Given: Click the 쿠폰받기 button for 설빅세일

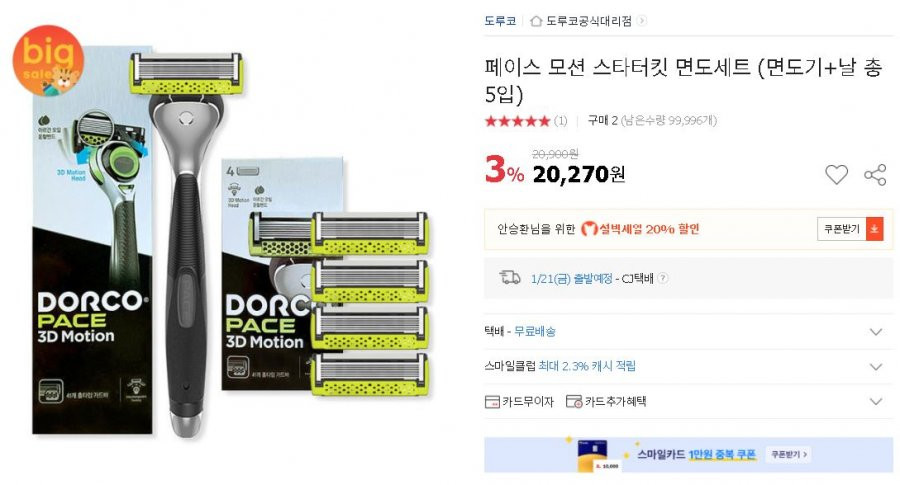Looking at the screenshot, I should 842,229.
